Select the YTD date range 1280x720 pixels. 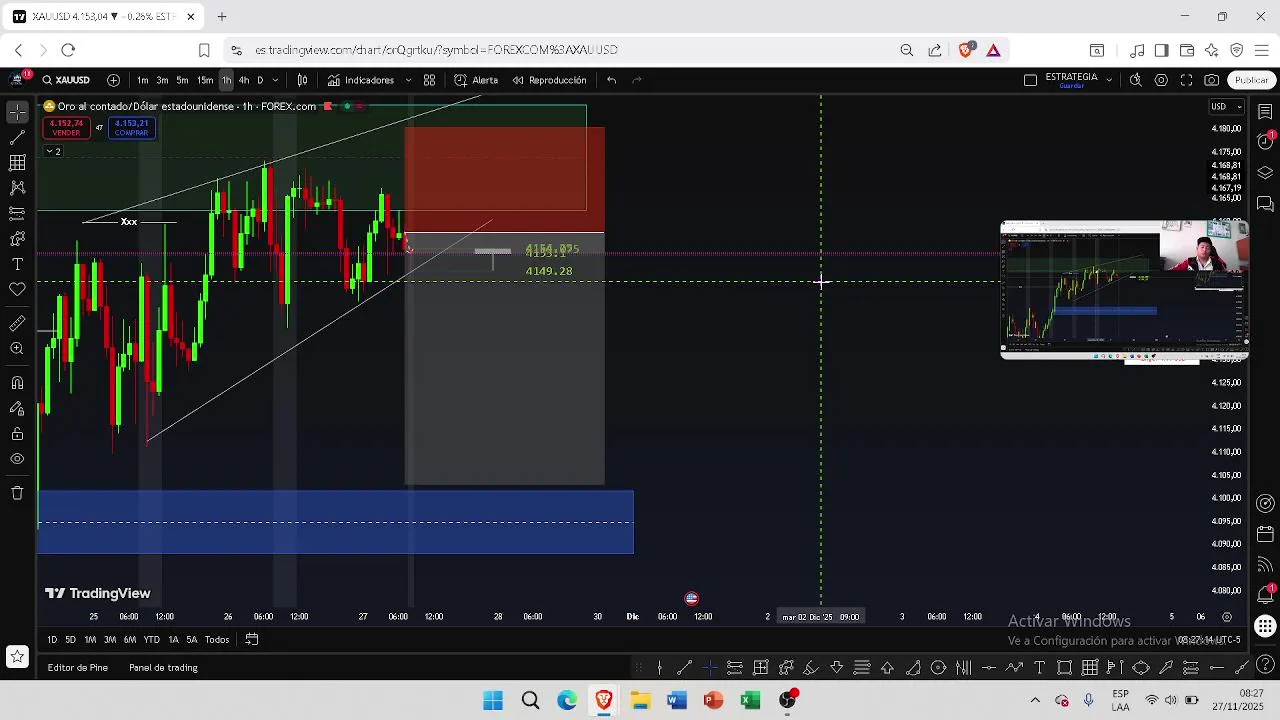click(151, 640)
